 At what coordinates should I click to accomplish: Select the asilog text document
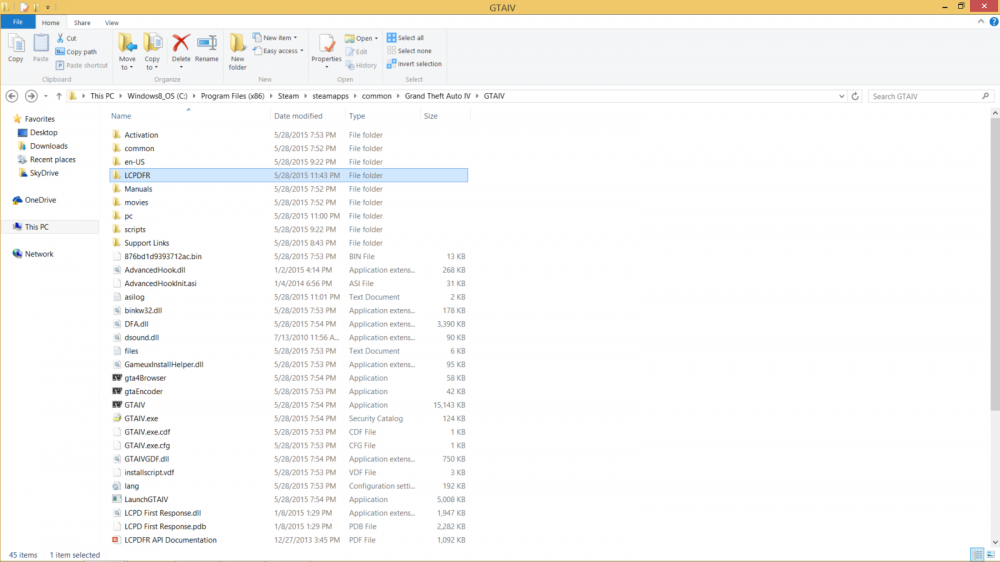(288, 297)
